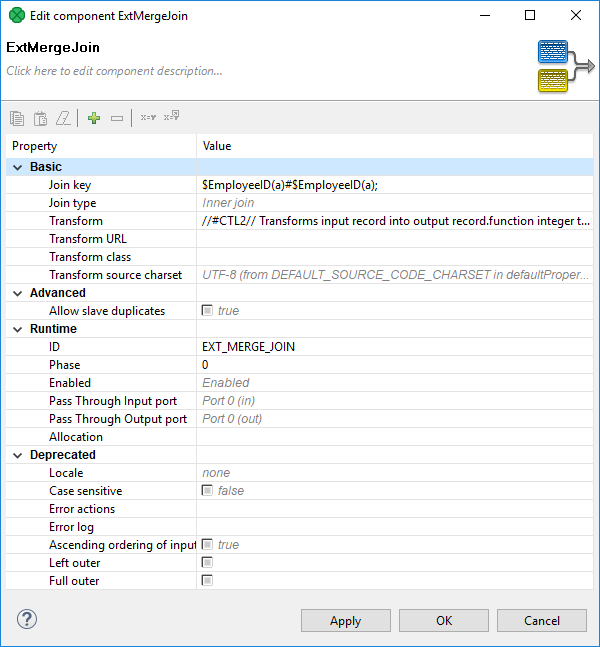The image size is (600, 647).
Task: Click the green plus add property icon
Action: pos(94,118)
